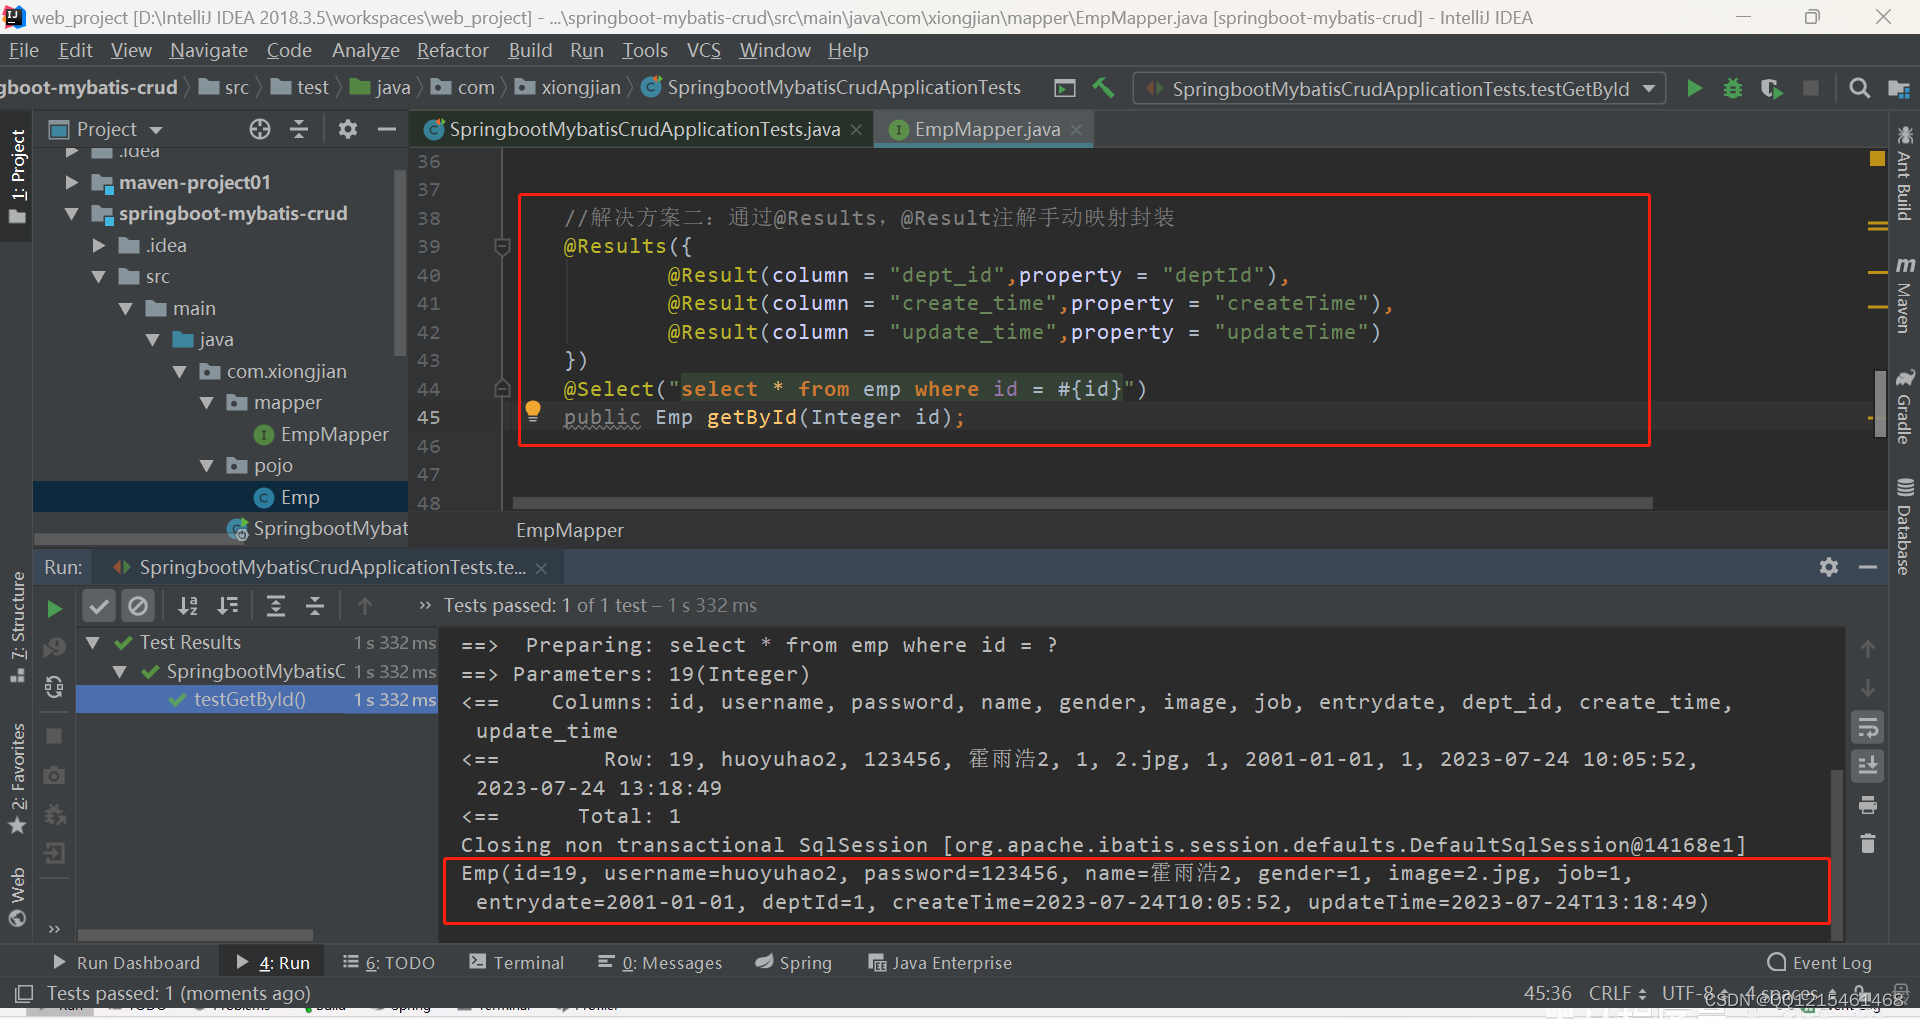The height and width of the screenshot is (1019, 1920).
Task: Toggle soft-wrap in console output
Action: click(1867, 727)
